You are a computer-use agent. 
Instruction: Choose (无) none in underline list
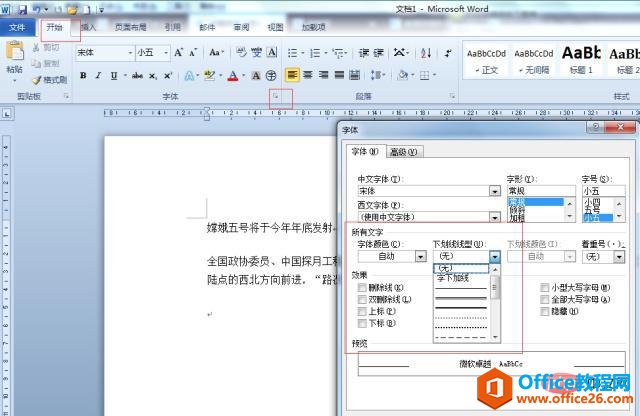pyautogui.click(x=461, y=268)
